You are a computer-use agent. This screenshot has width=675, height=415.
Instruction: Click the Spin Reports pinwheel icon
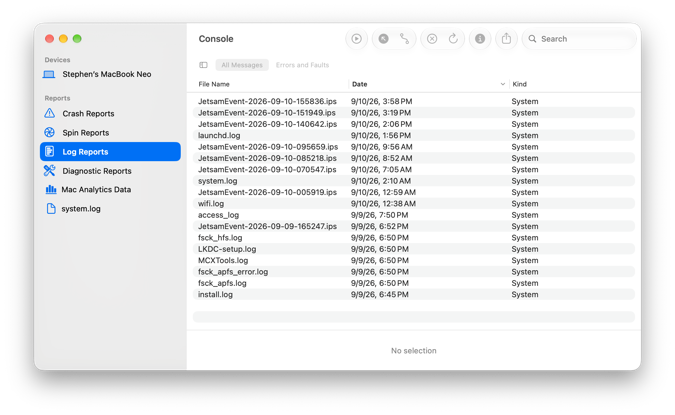point(50,133)
